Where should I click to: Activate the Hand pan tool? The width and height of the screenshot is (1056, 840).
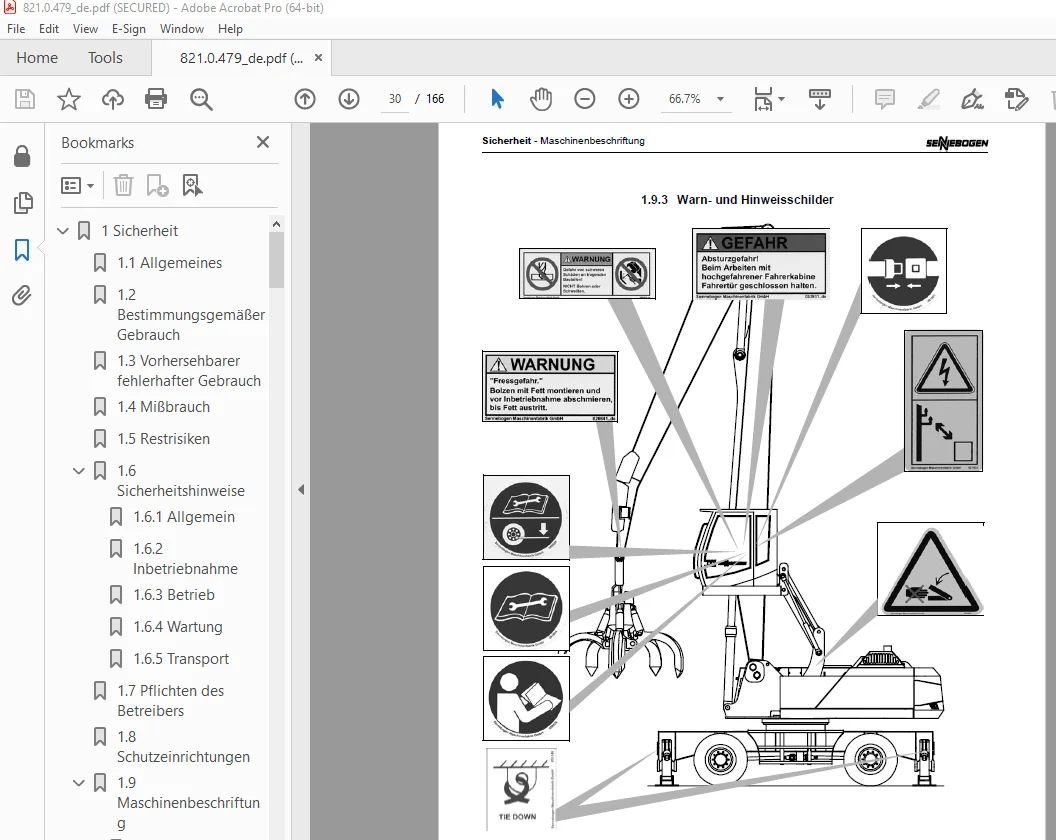[x=541, y=99]
